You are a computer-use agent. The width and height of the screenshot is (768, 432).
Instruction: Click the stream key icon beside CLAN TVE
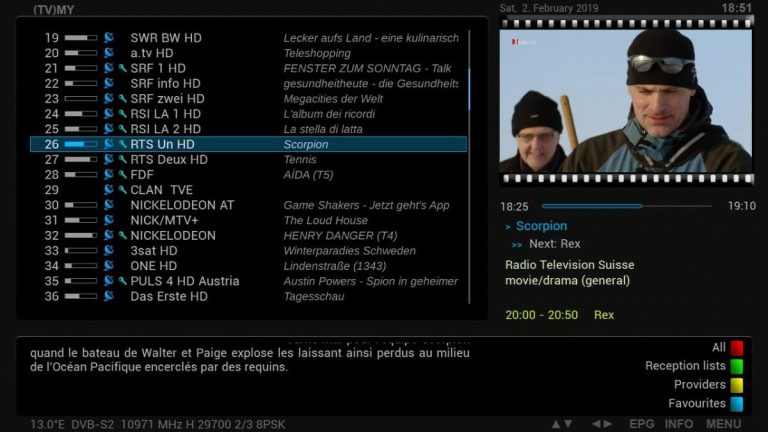(x=122, y=190)
